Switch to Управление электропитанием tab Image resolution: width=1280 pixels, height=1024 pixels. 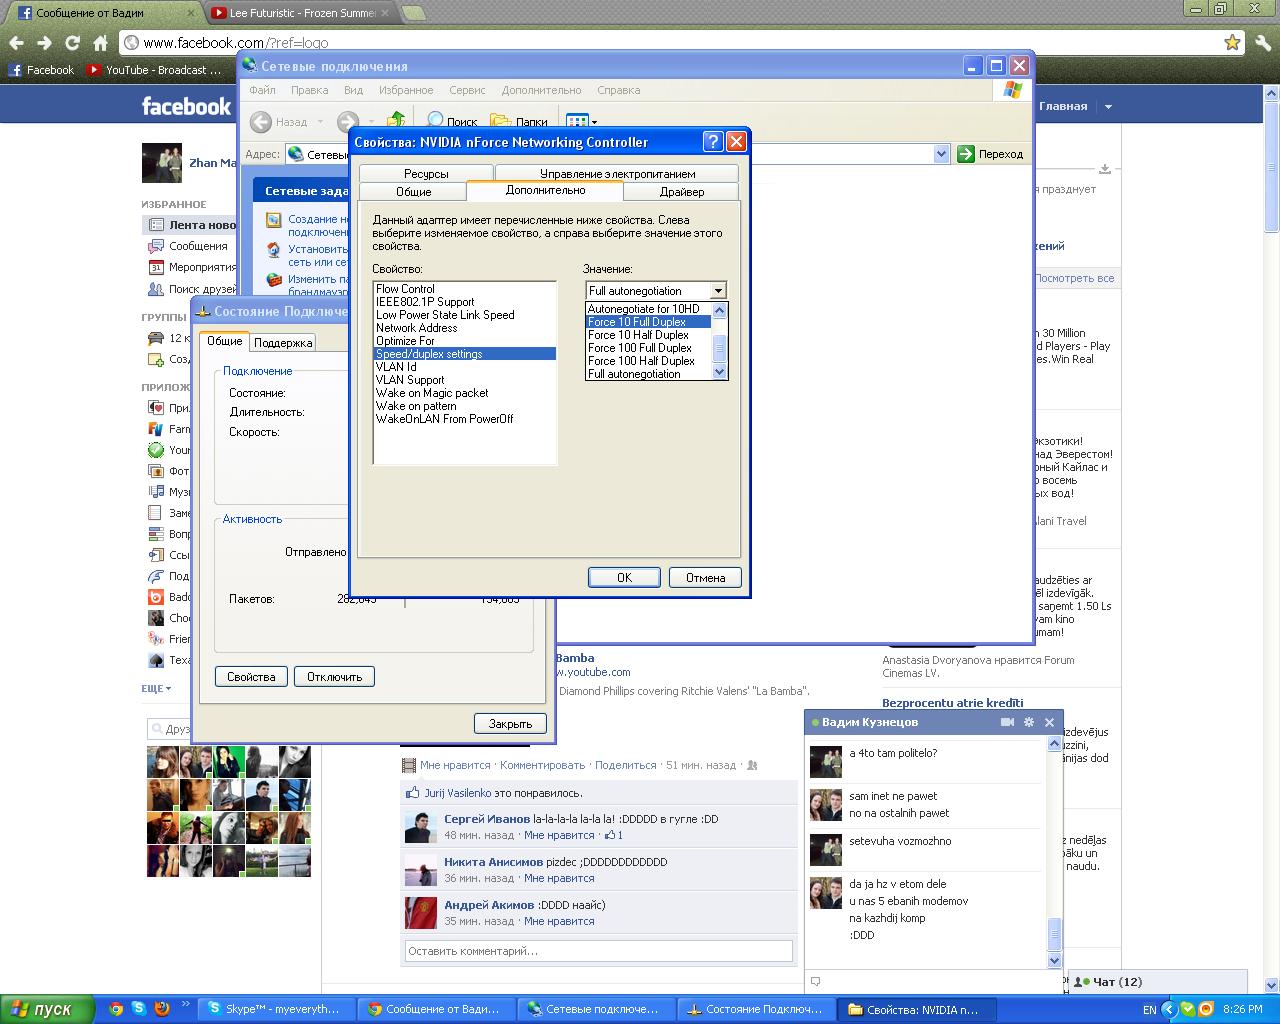(617, 173)
